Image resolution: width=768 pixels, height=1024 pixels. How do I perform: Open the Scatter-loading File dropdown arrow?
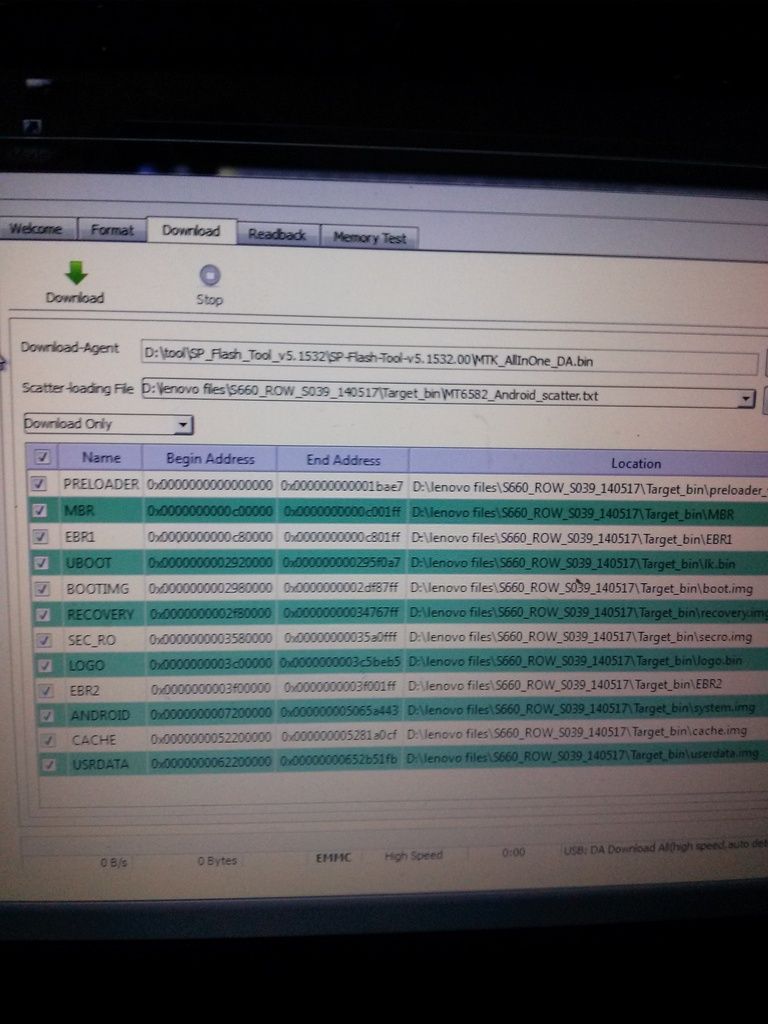745,399
